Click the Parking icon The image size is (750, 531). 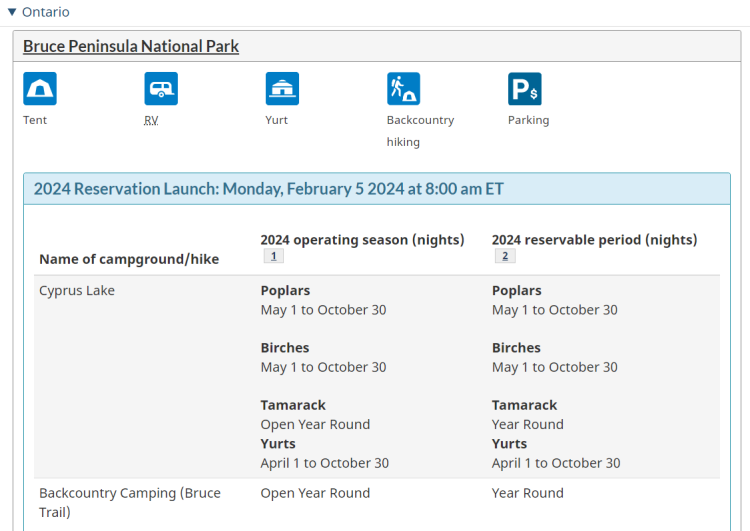[x=525, y=89]
